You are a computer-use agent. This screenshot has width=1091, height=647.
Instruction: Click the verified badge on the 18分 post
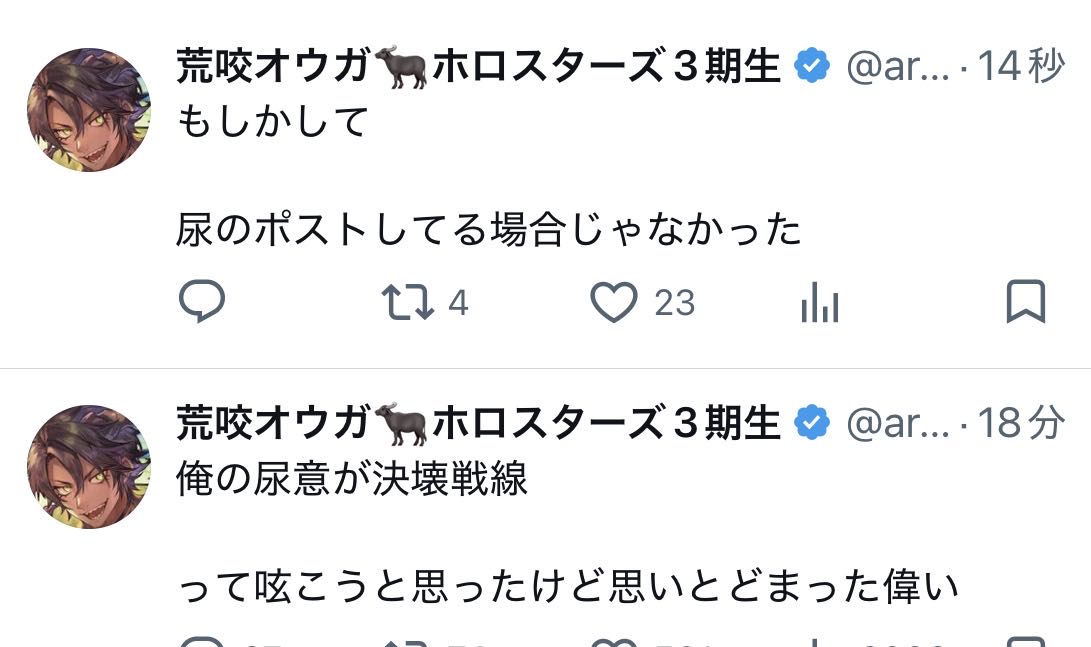[811, 424]
